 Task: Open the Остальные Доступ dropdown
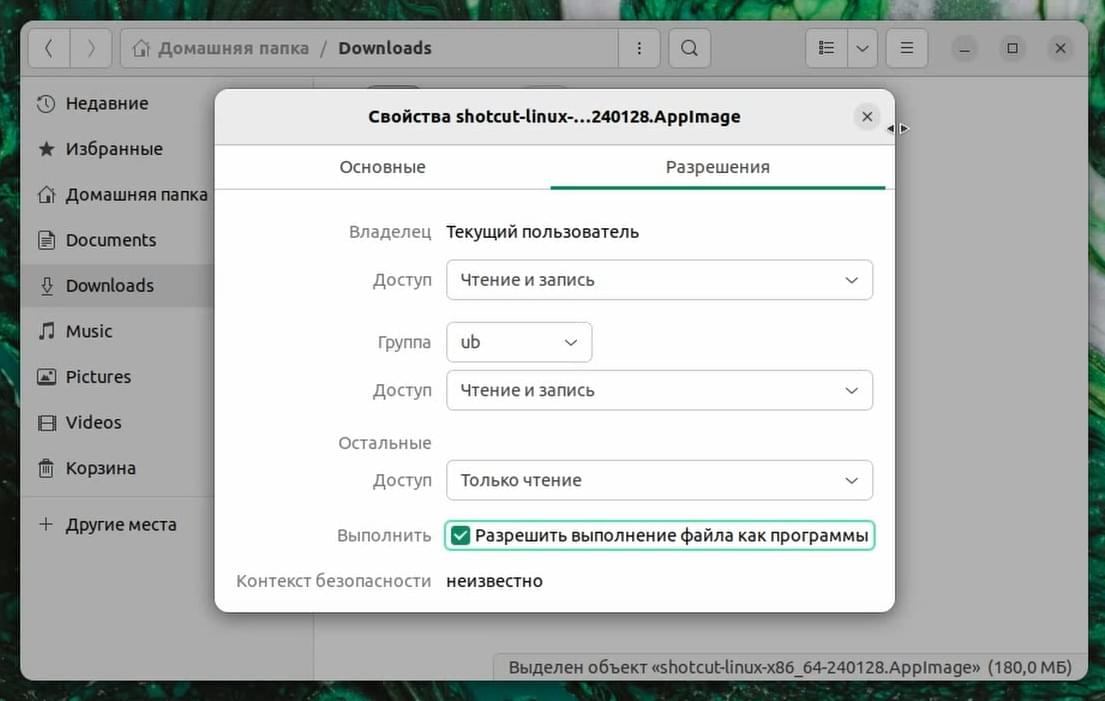(x=660, y=480)
